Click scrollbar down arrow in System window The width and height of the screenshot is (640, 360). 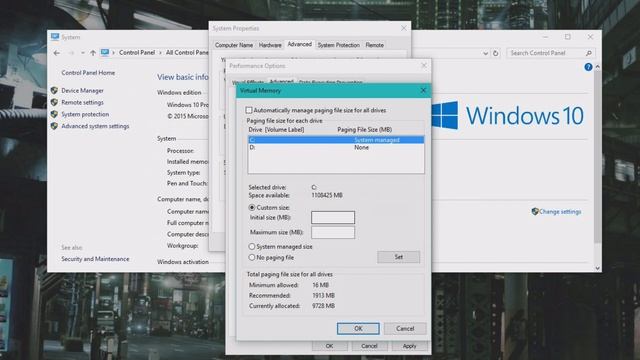pos(598,268)
